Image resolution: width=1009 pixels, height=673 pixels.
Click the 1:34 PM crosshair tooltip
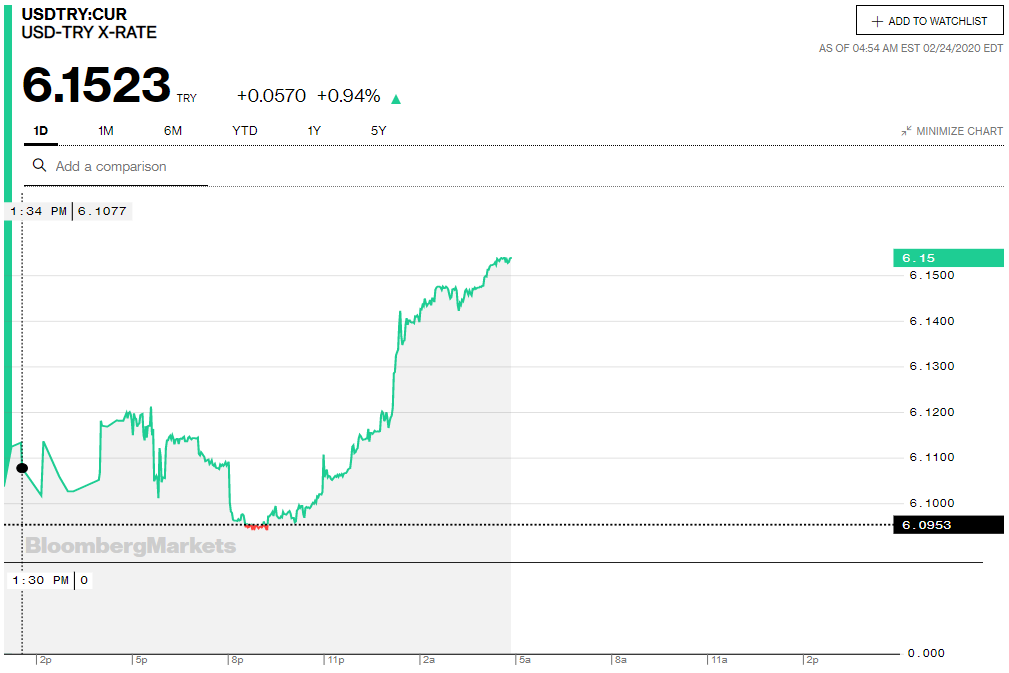[x=68, y=211]
